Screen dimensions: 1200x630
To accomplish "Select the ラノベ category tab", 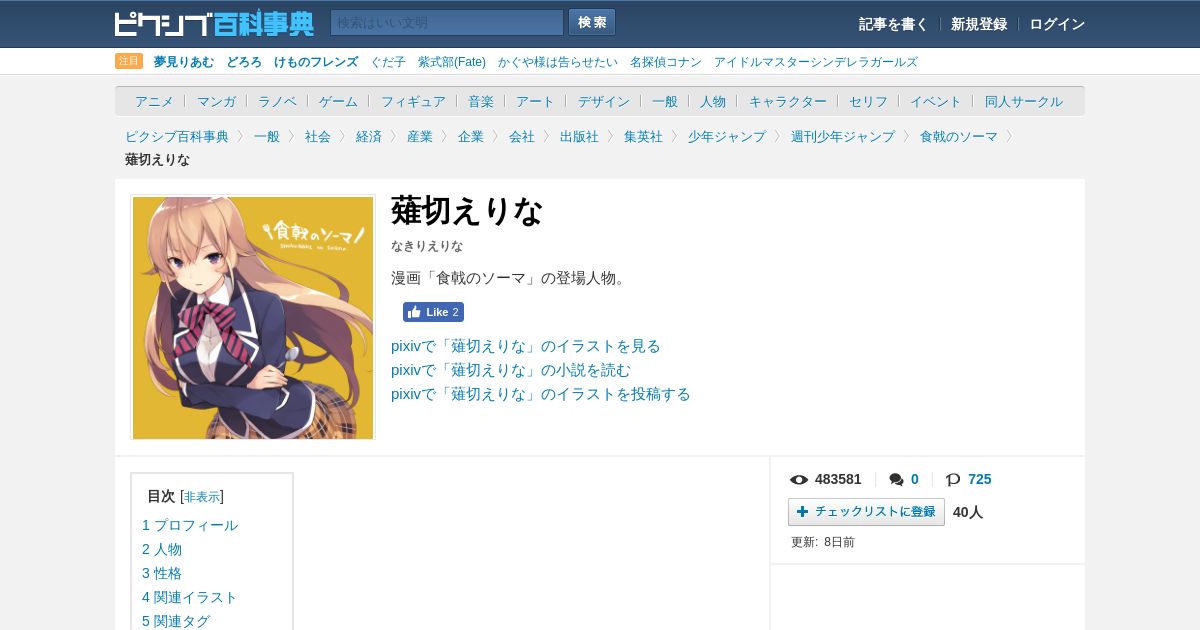I will 277,101.
